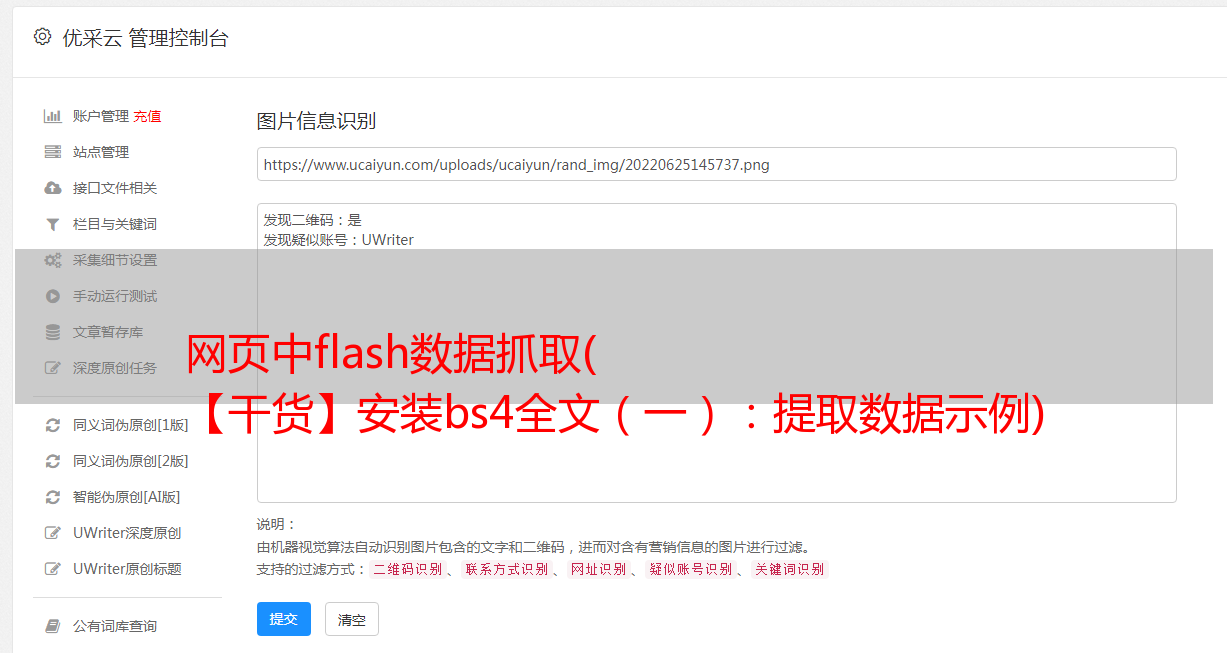Viewport: 1227px width, 653px height.
Task: Click the refresh icon for 同义词伪原创[1版]
Action: coord(53,425)
